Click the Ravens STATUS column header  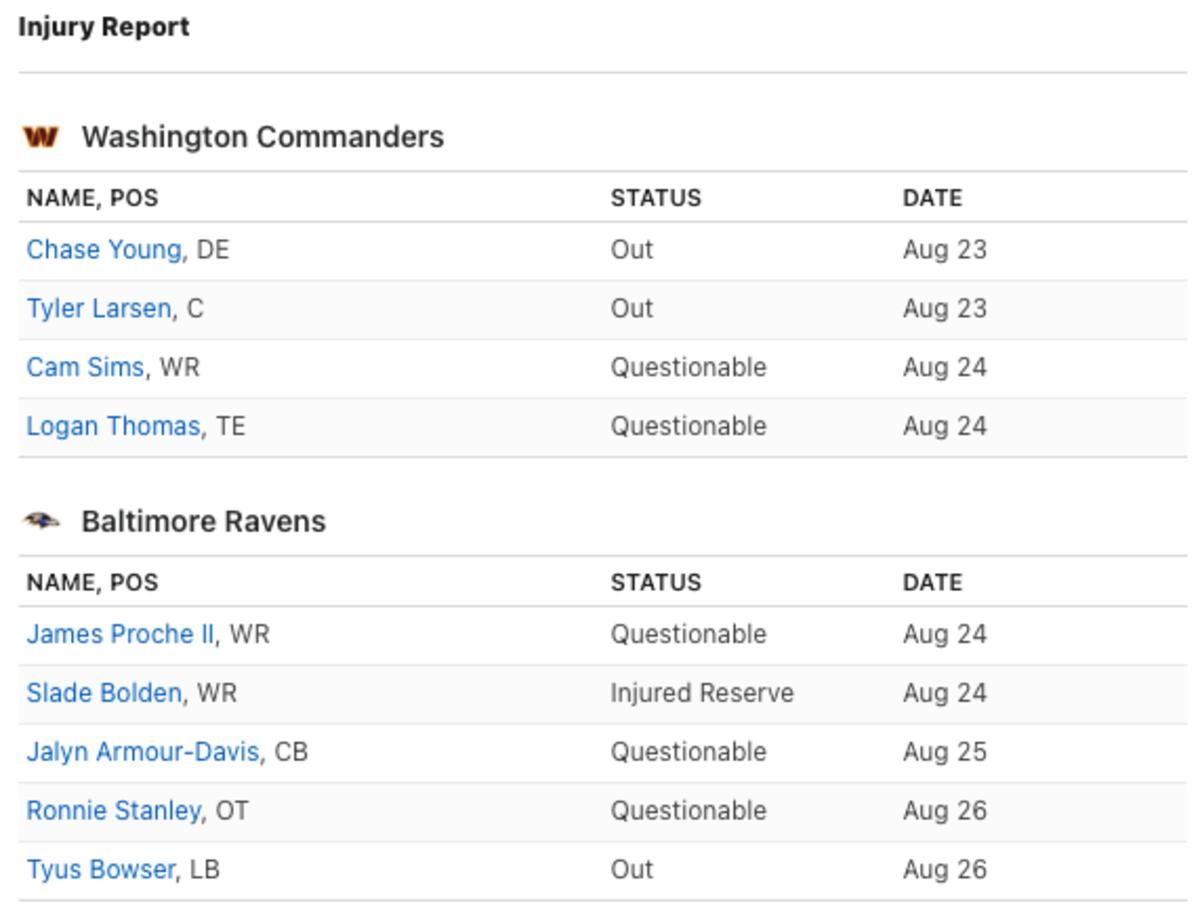coord(656,582)
